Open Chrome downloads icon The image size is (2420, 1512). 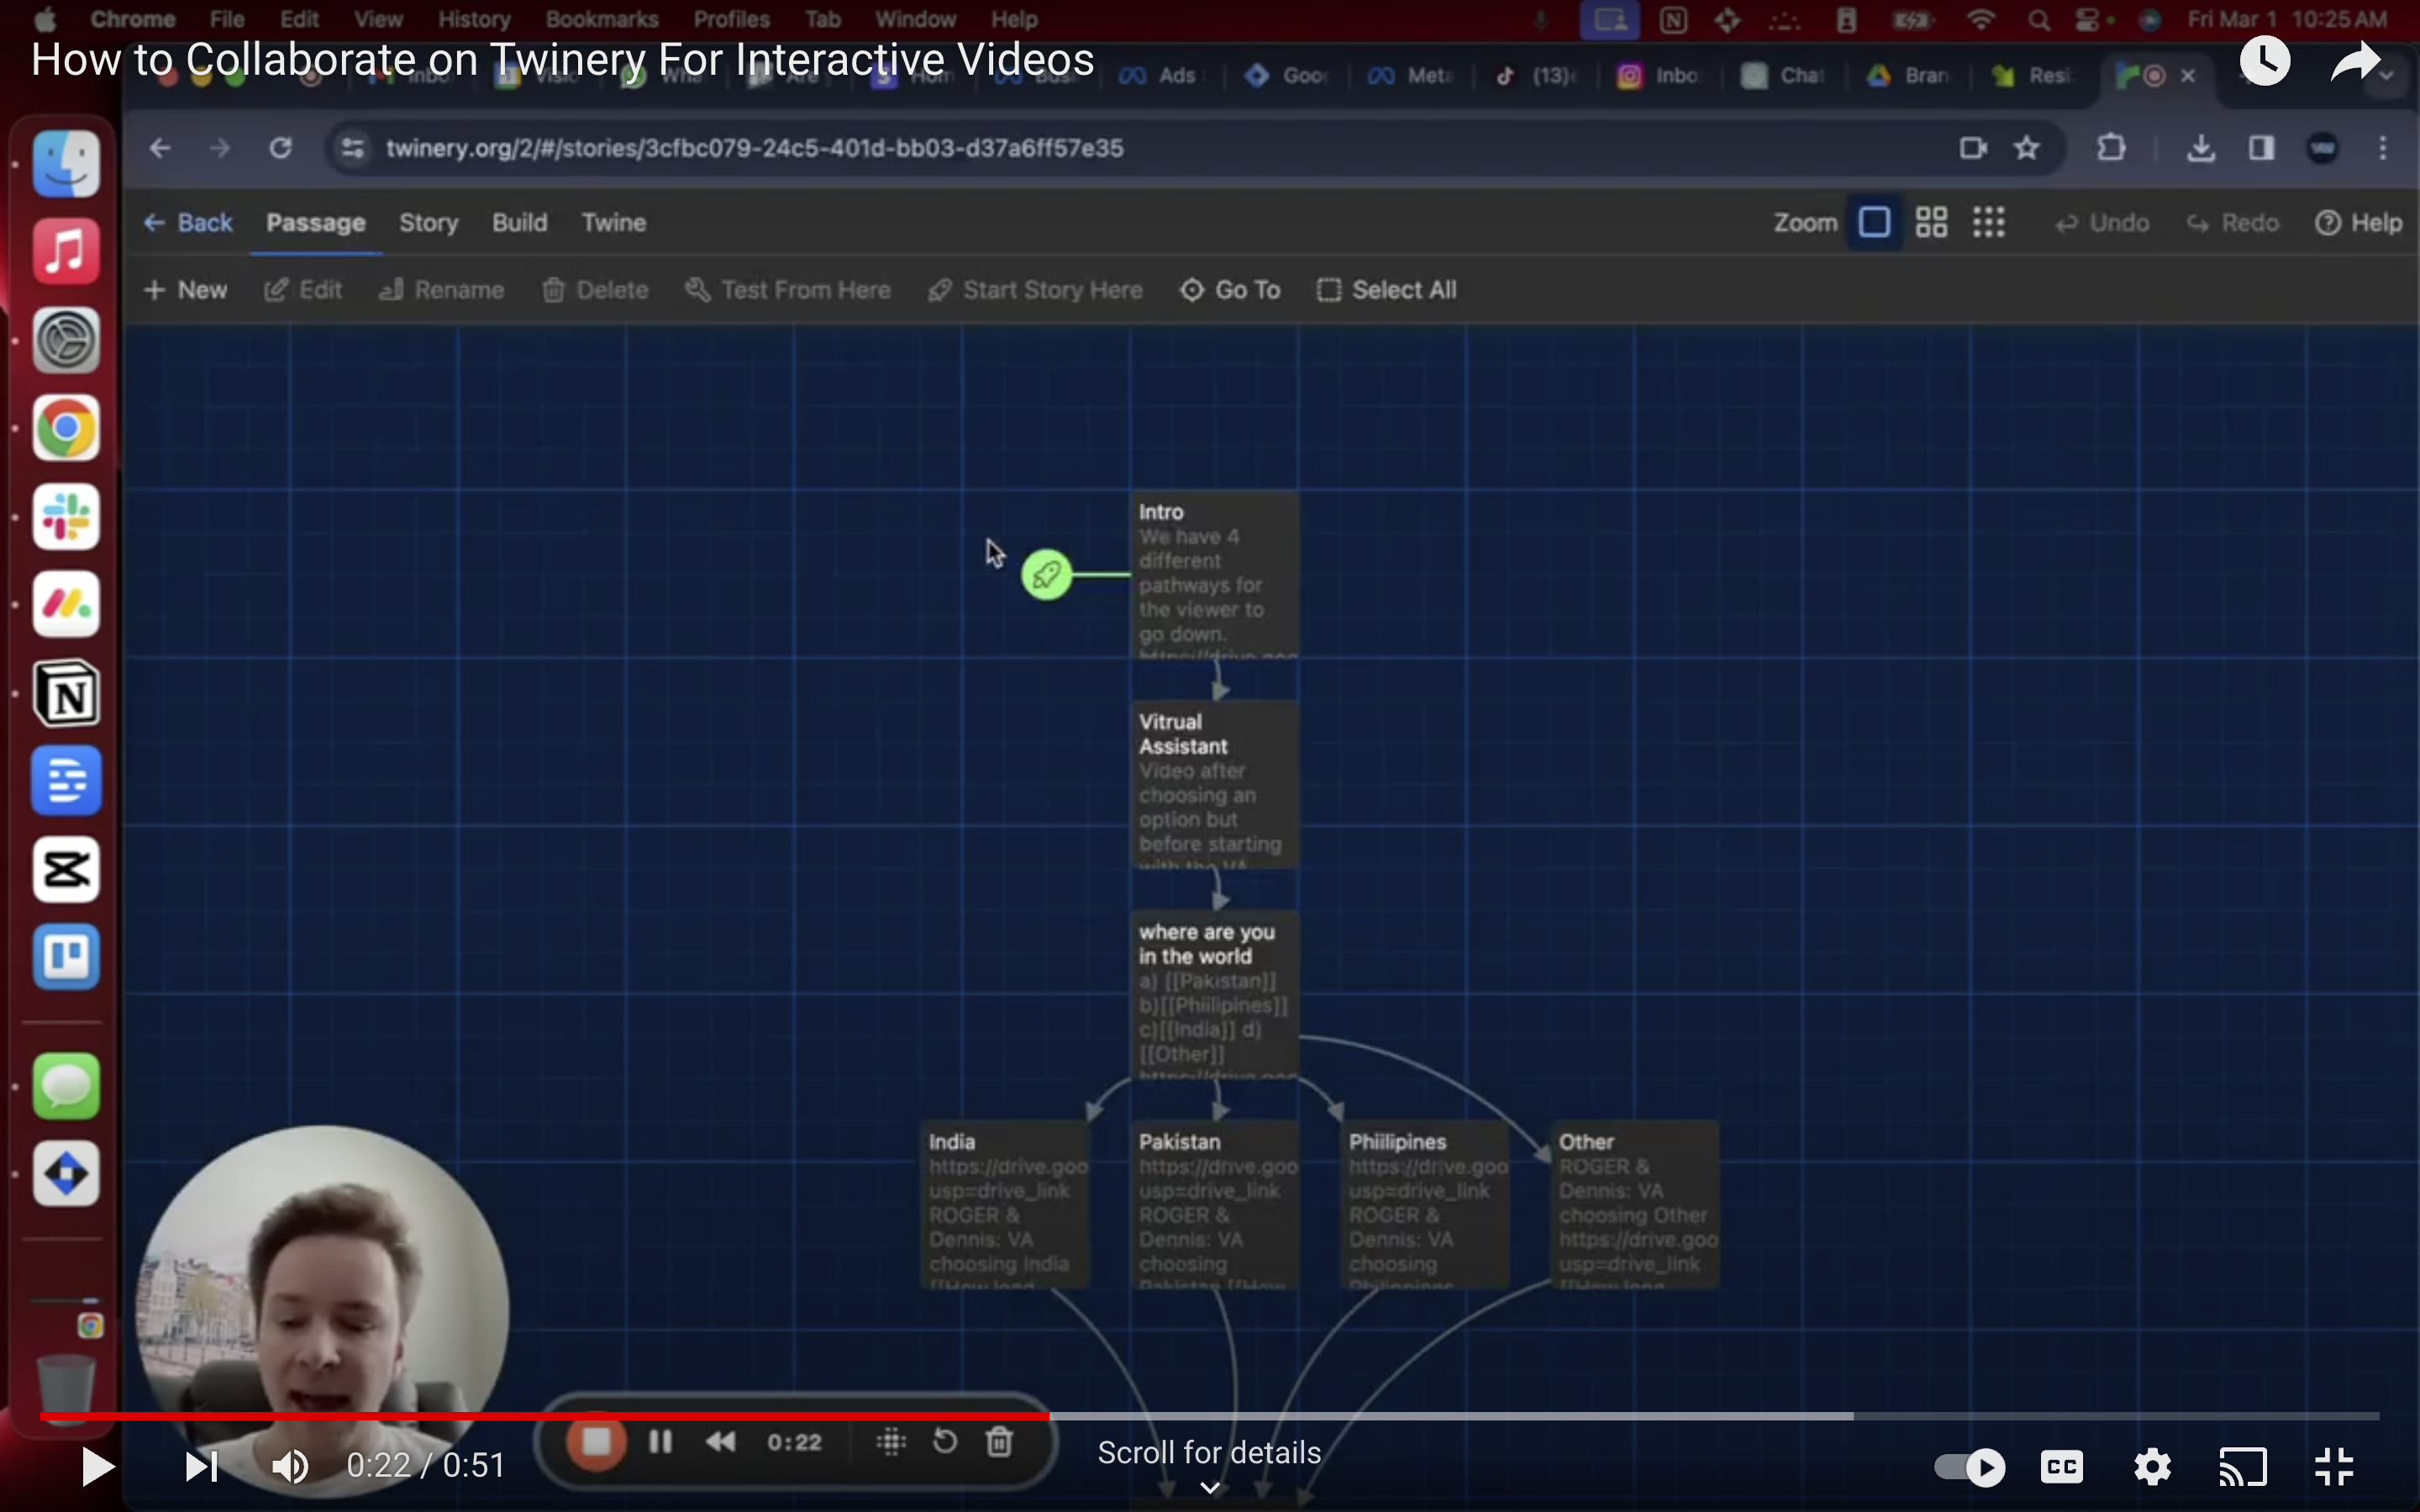pos(2200,148)
